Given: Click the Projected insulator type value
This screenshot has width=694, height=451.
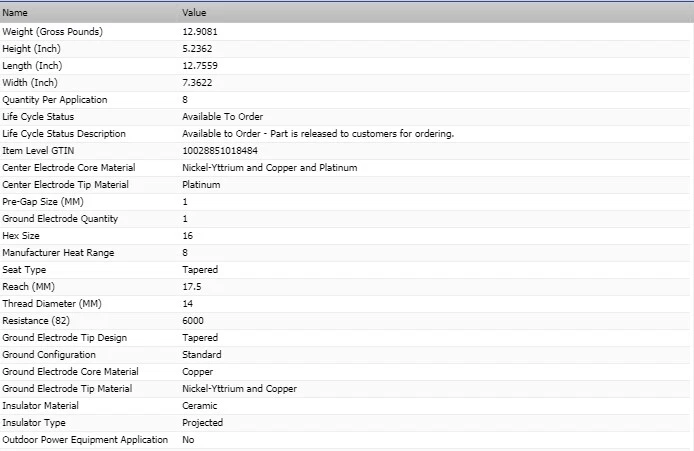Looking at the screenshot, I should coord(203,423).
